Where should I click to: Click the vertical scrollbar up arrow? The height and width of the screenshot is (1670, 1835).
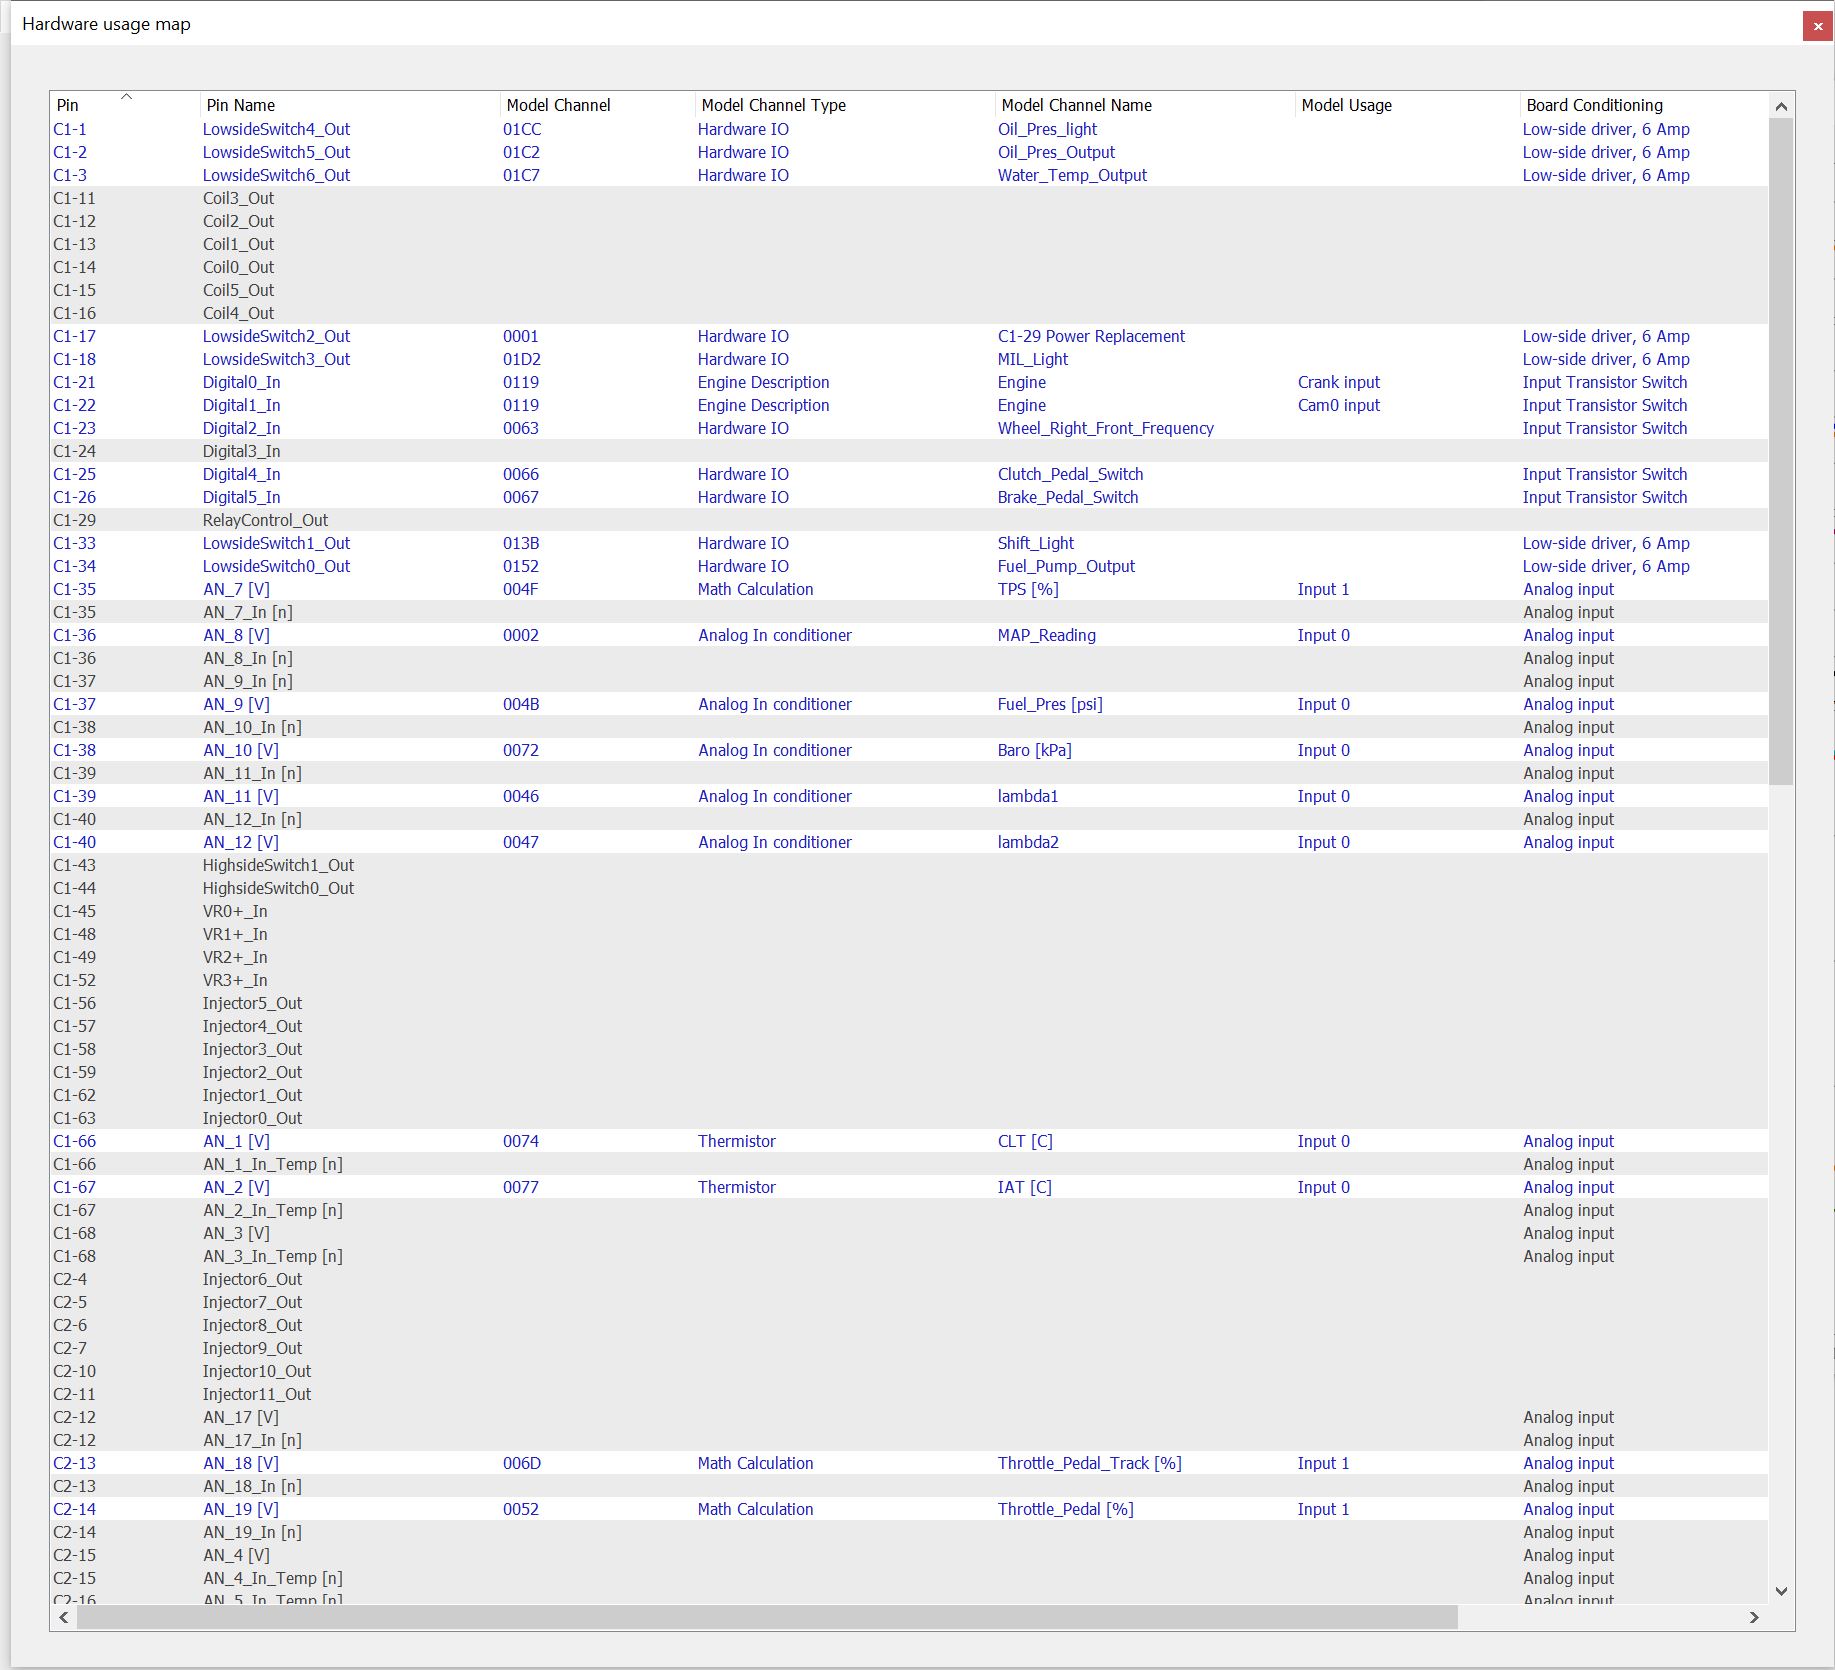1780,106
